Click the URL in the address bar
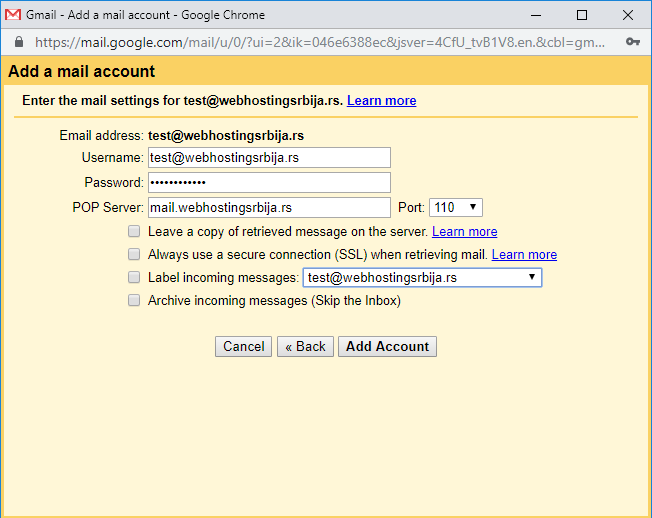 [x=320, y=42]
